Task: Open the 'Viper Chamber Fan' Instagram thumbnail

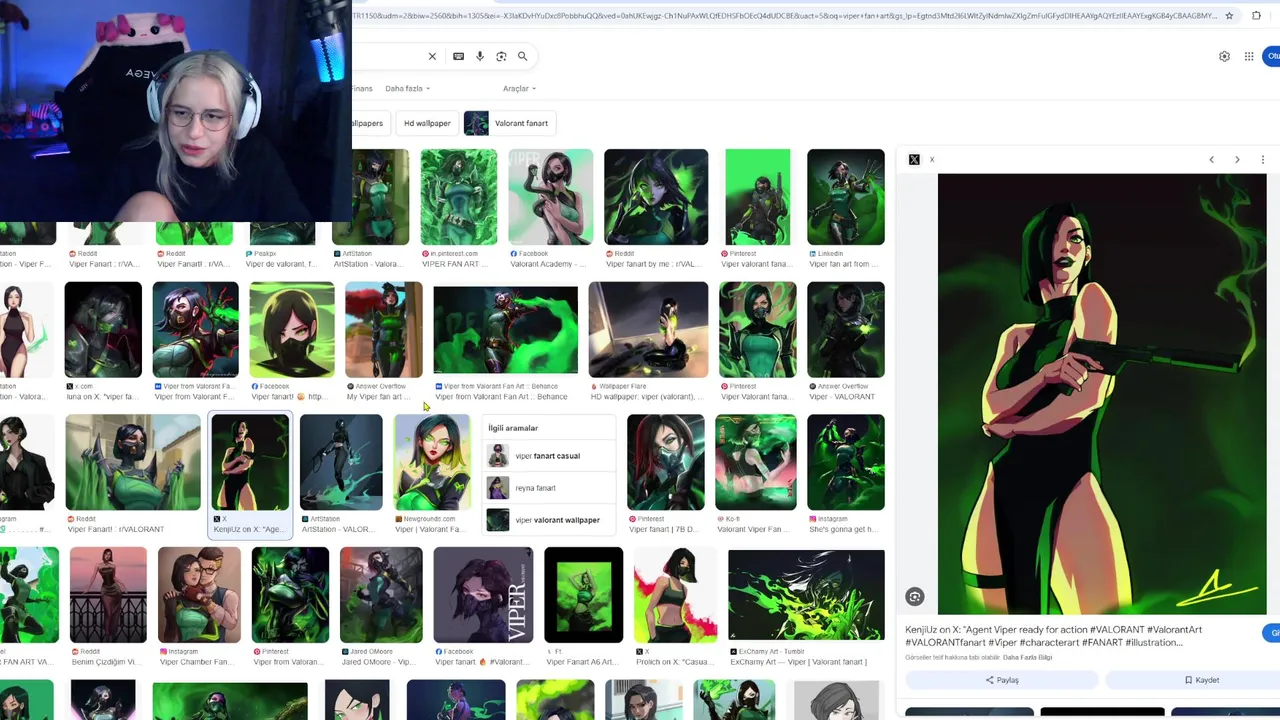Action: [x=199, y=595]
